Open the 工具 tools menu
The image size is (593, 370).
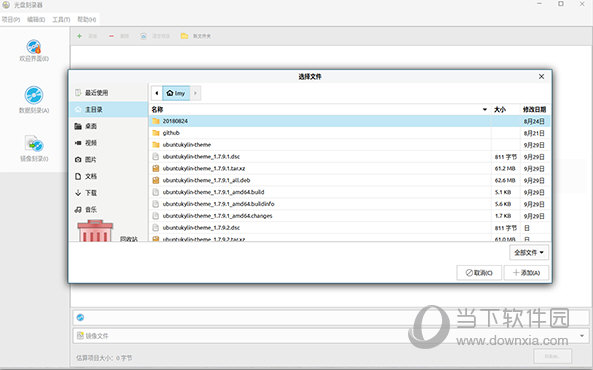(x=61, y=19)
